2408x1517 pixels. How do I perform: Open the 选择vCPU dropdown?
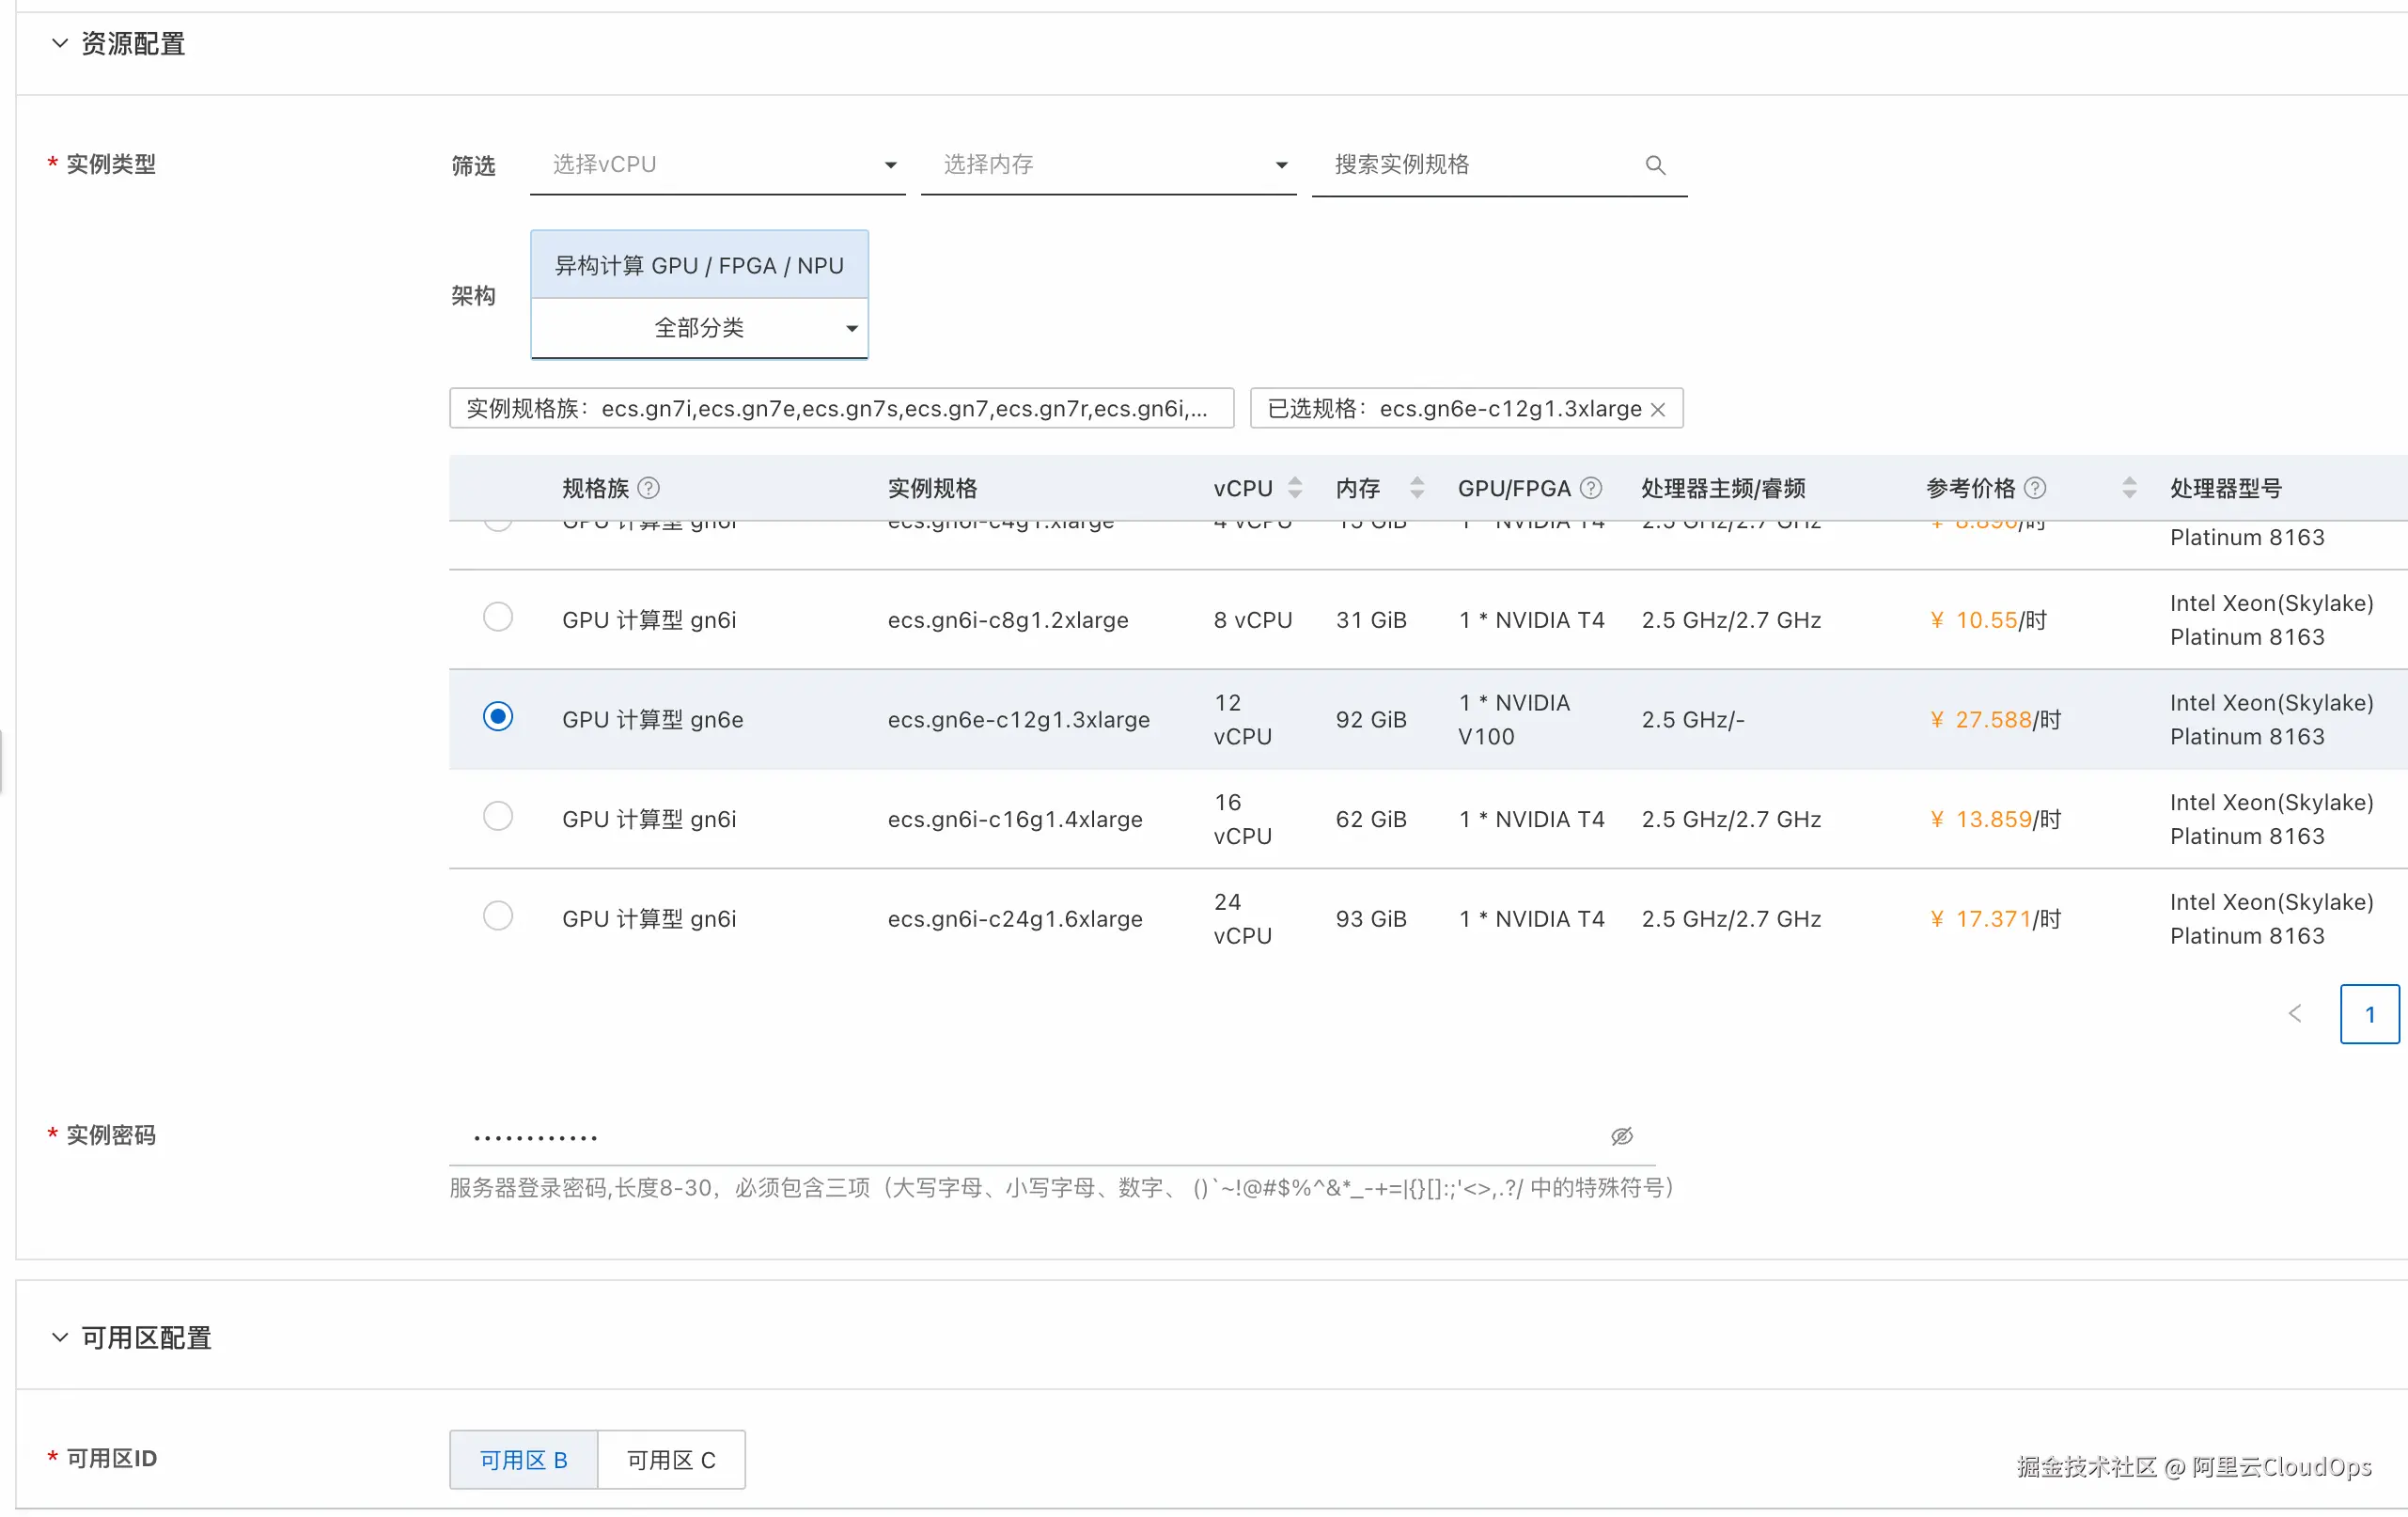tap(717, 165)
